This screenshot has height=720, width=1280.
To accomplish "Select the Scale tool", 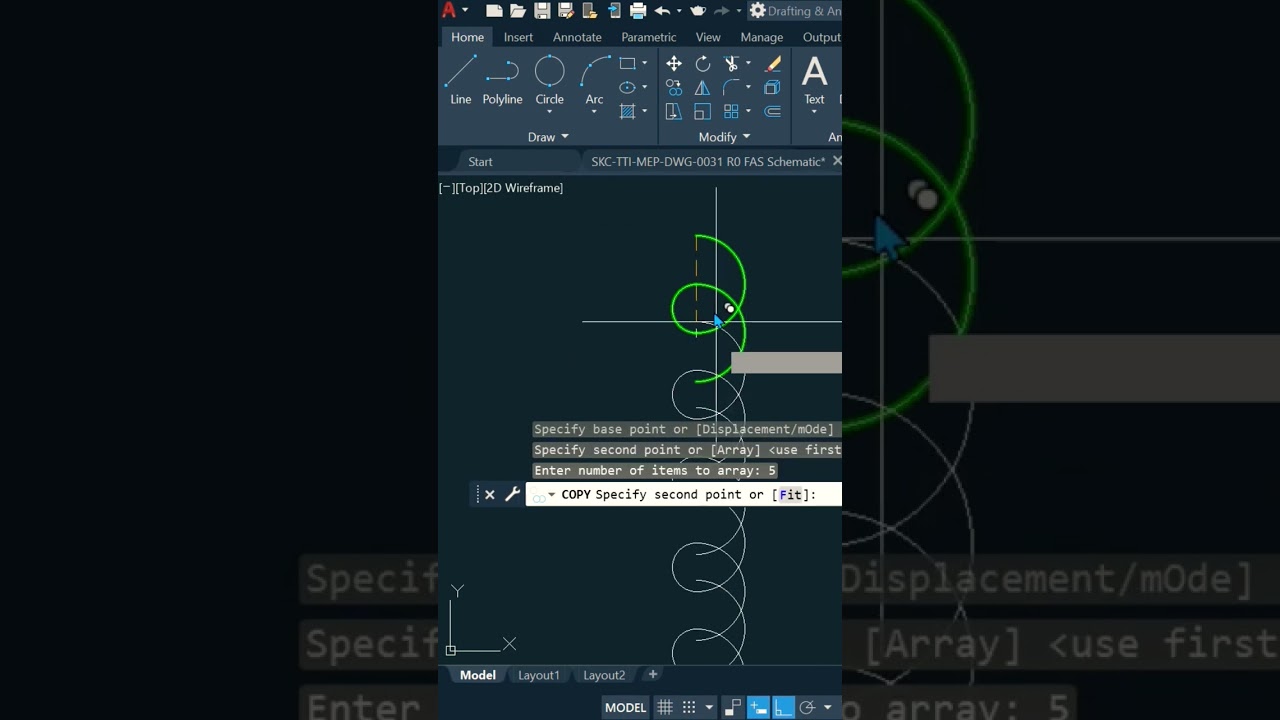I will [703, 111].
